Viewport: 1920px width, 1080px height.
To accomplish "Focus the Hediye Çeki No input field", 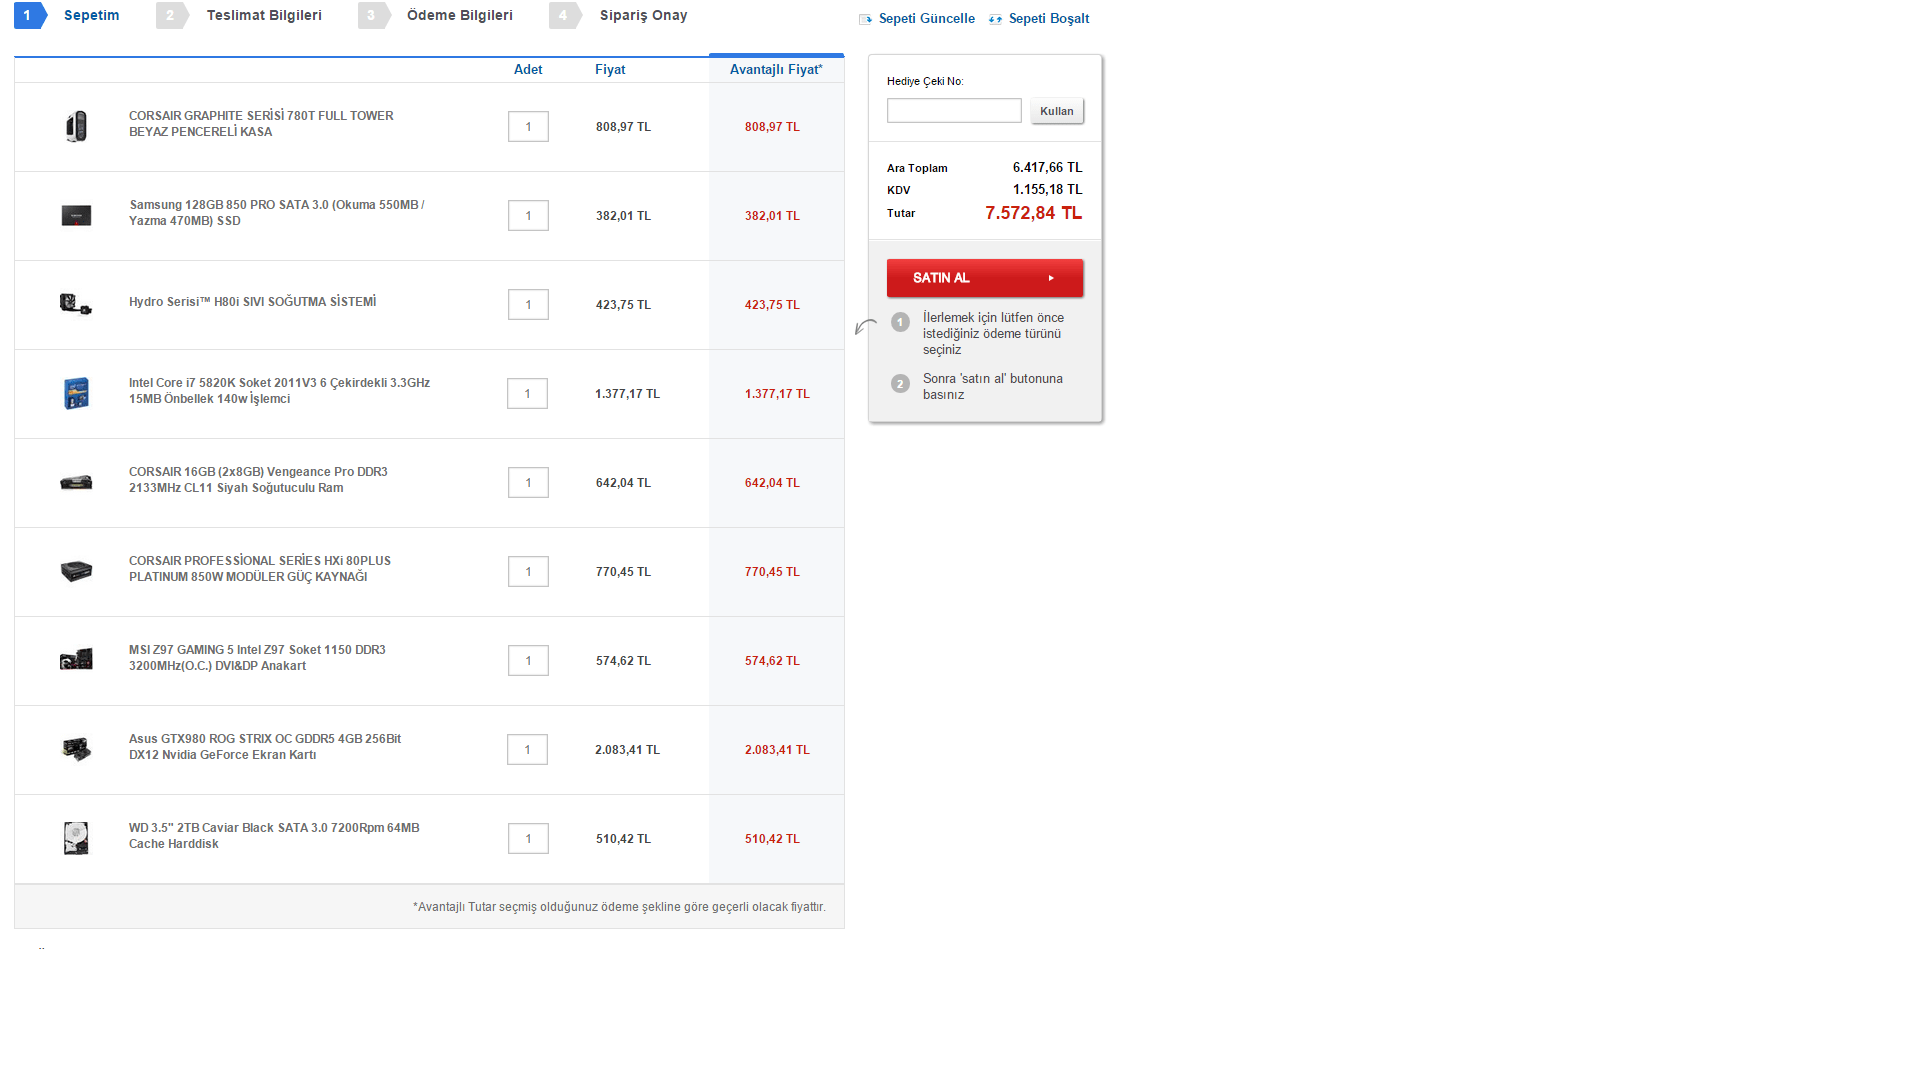I will (953, 111).
